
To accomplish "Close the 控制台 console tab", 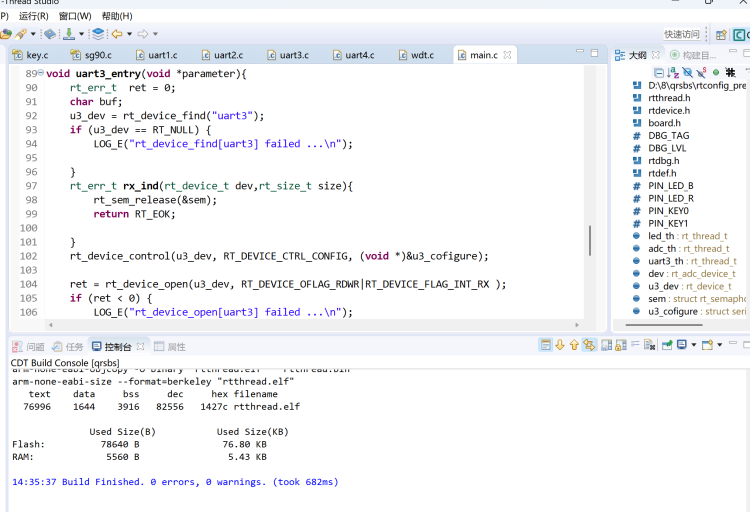I will (x=140, y=346).
